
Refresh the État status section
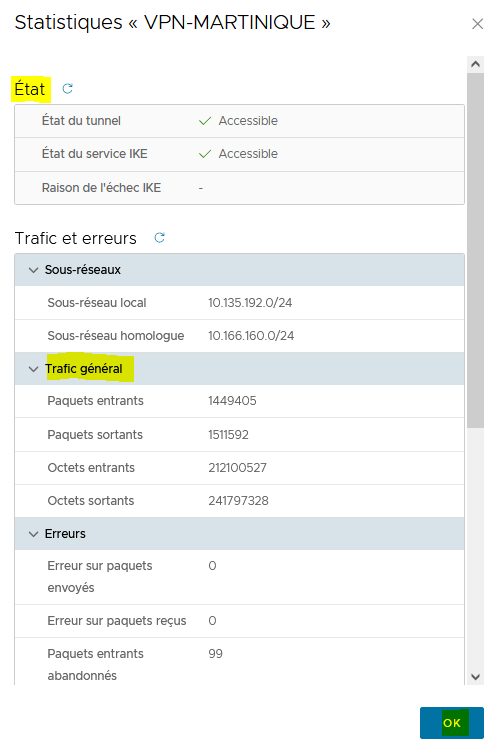(x=67, y=88)
